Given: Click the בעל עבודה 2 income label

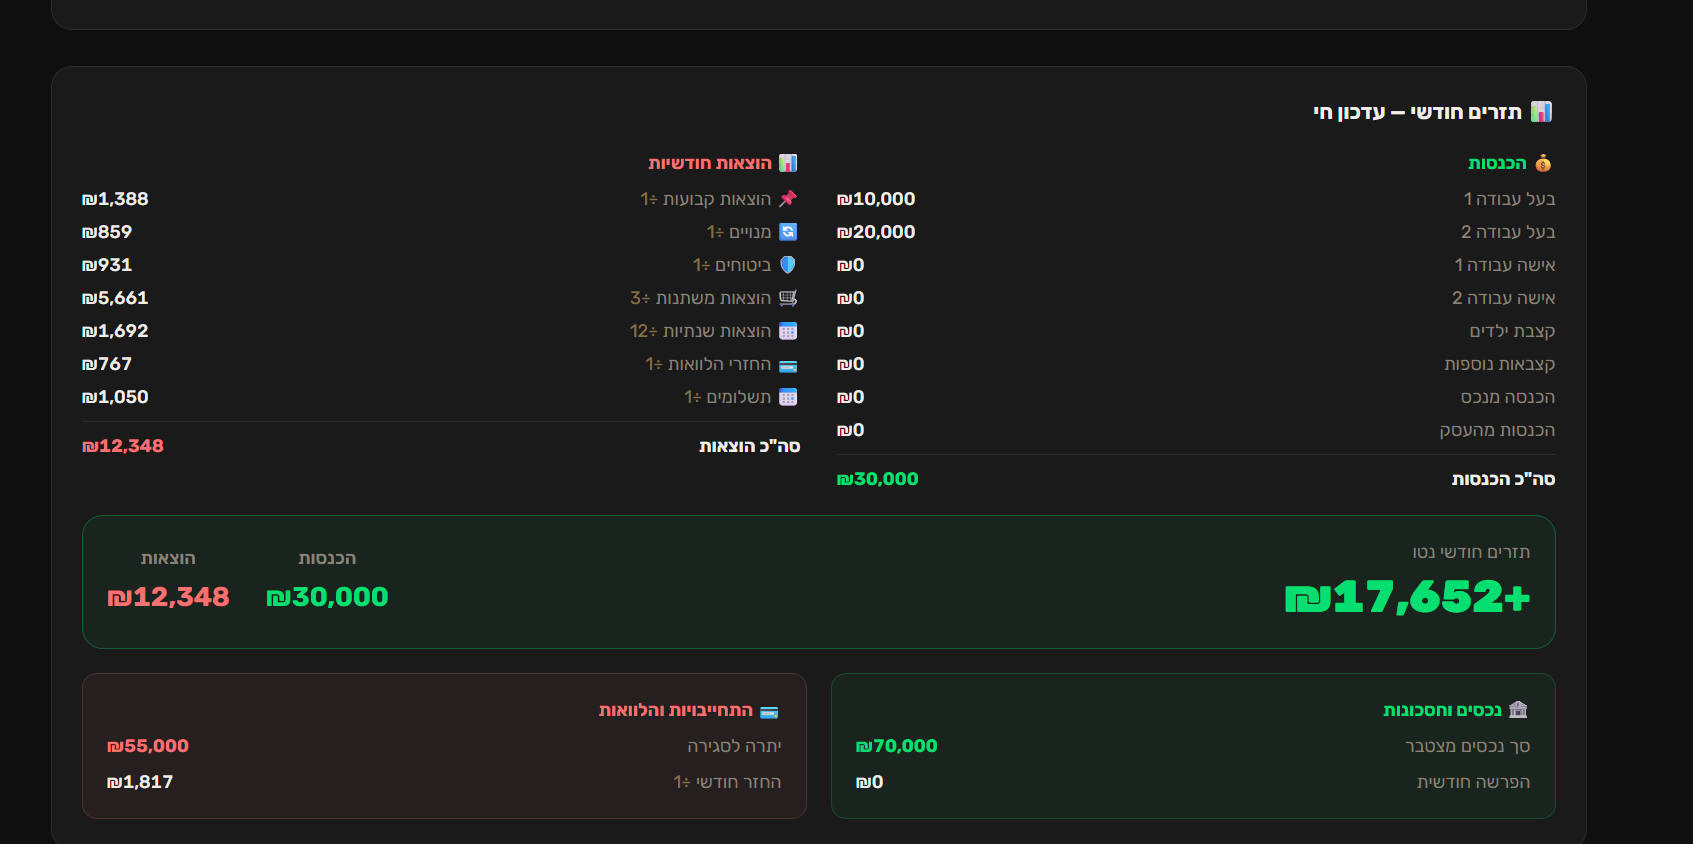Looking at the screenshot, I should coord(1508,232).
